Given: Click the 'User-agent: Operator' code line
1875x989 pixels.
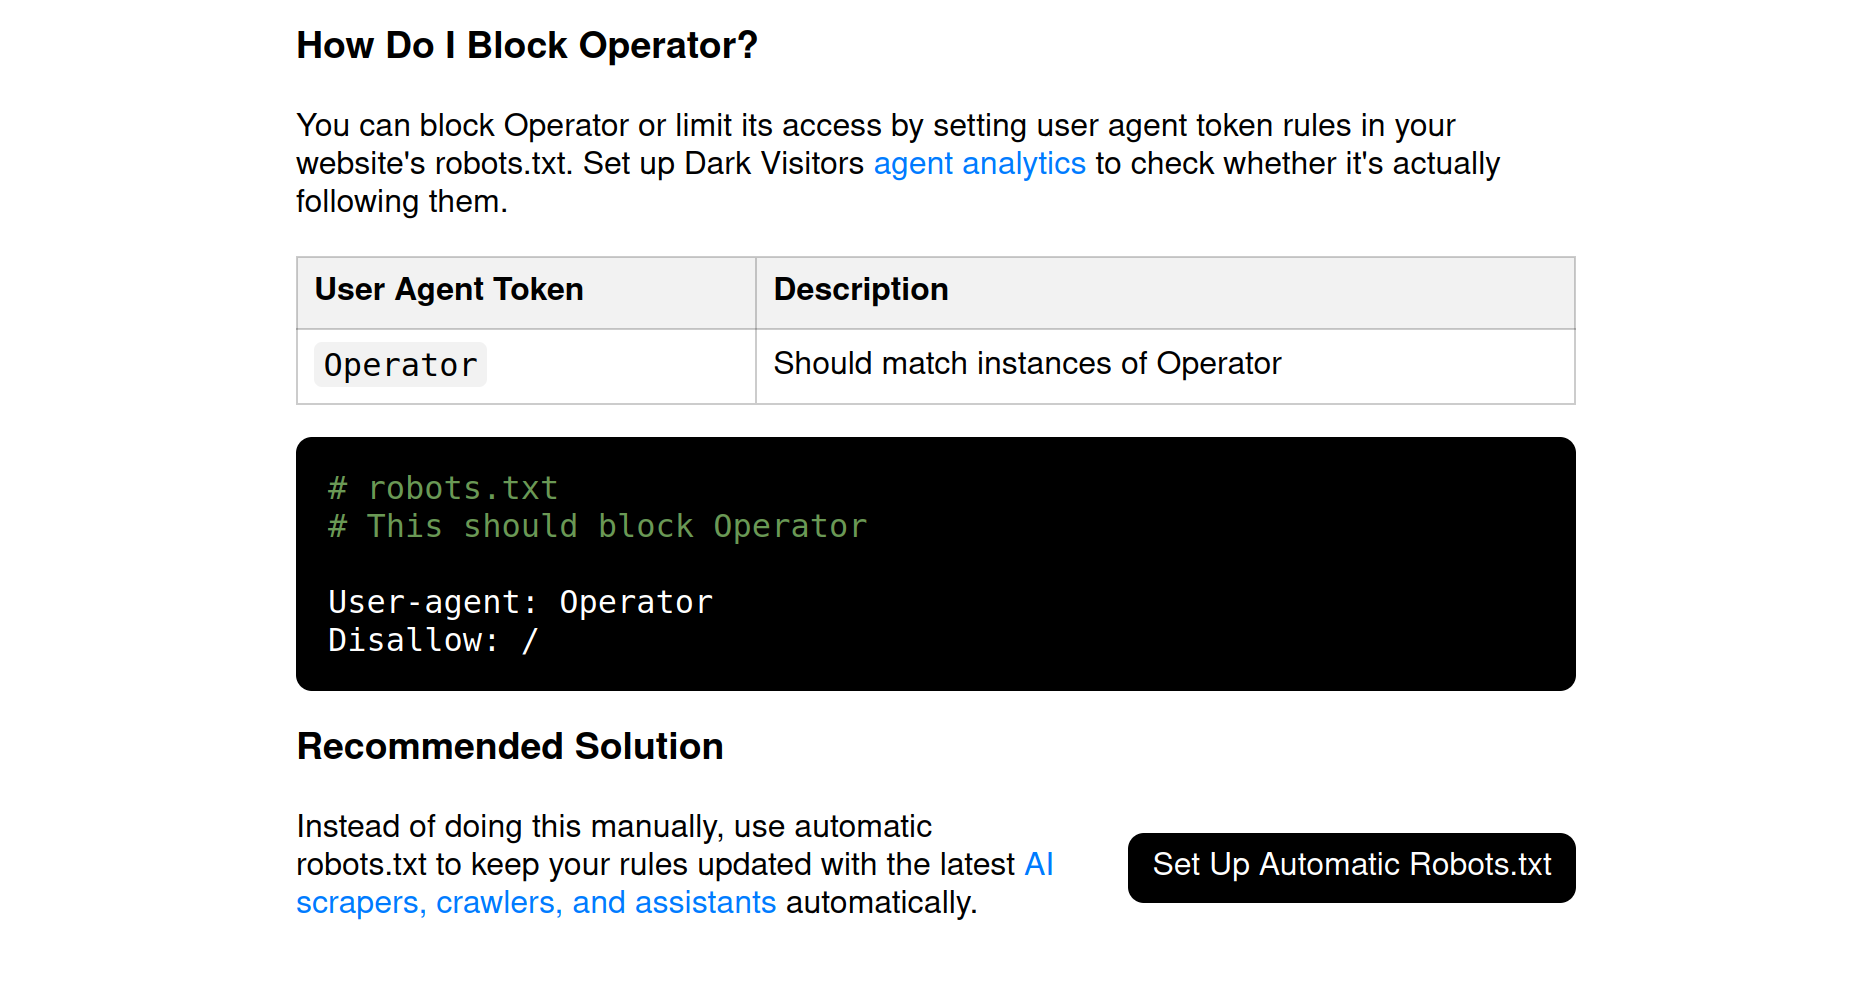Looking at the screenshot, I should (520, 603).
